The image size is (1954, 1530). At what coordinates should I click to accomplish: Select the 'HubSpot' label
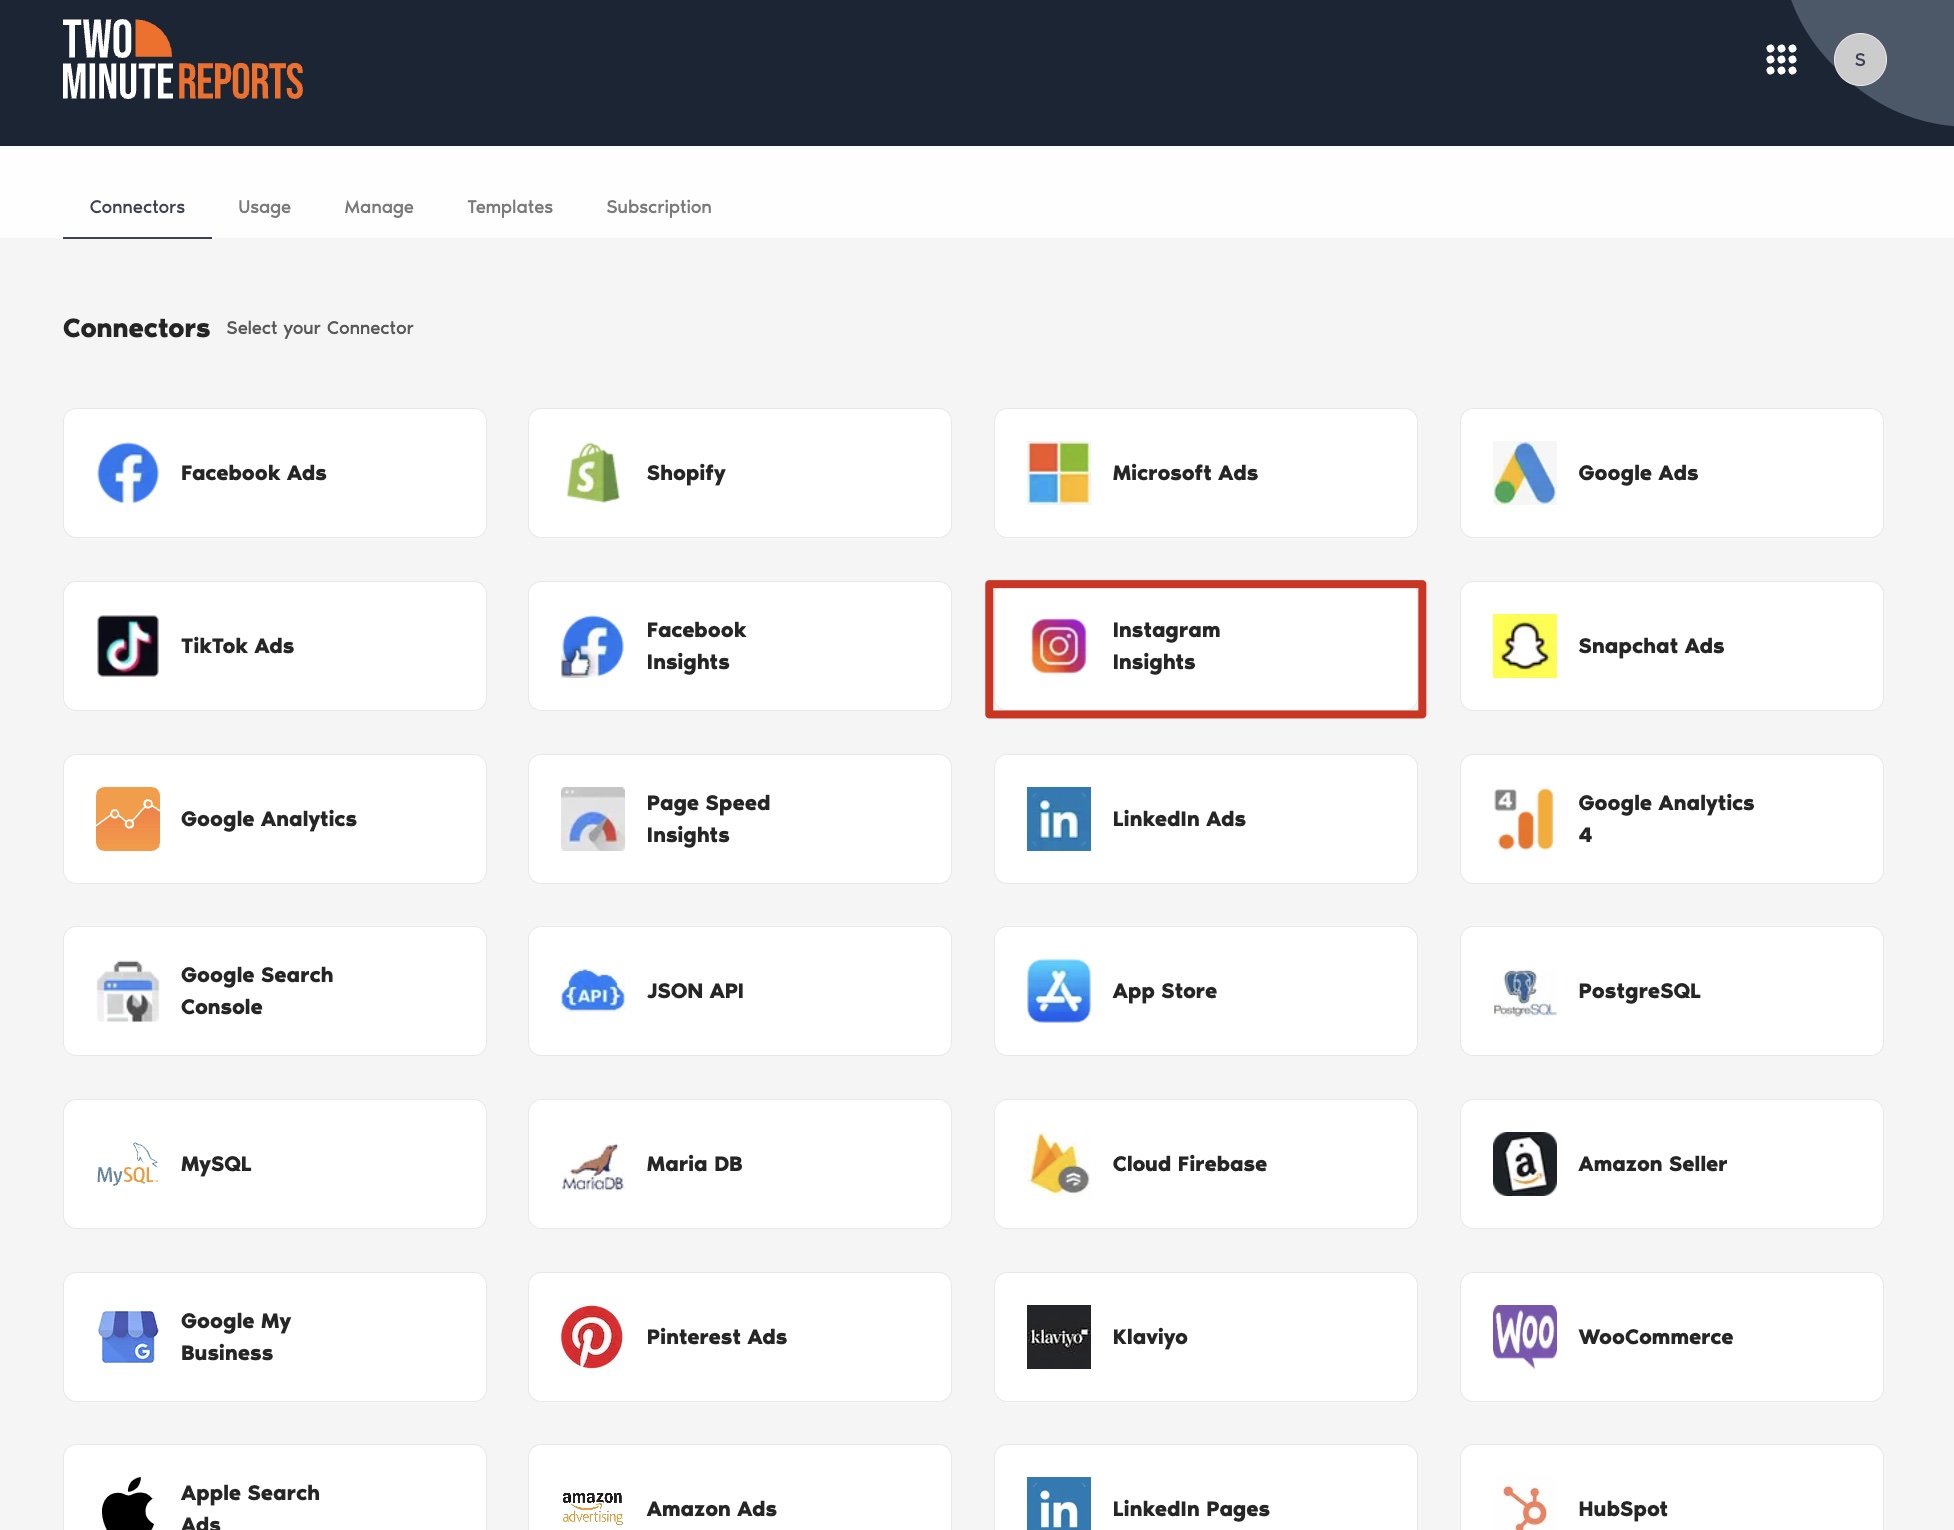1623,1509
